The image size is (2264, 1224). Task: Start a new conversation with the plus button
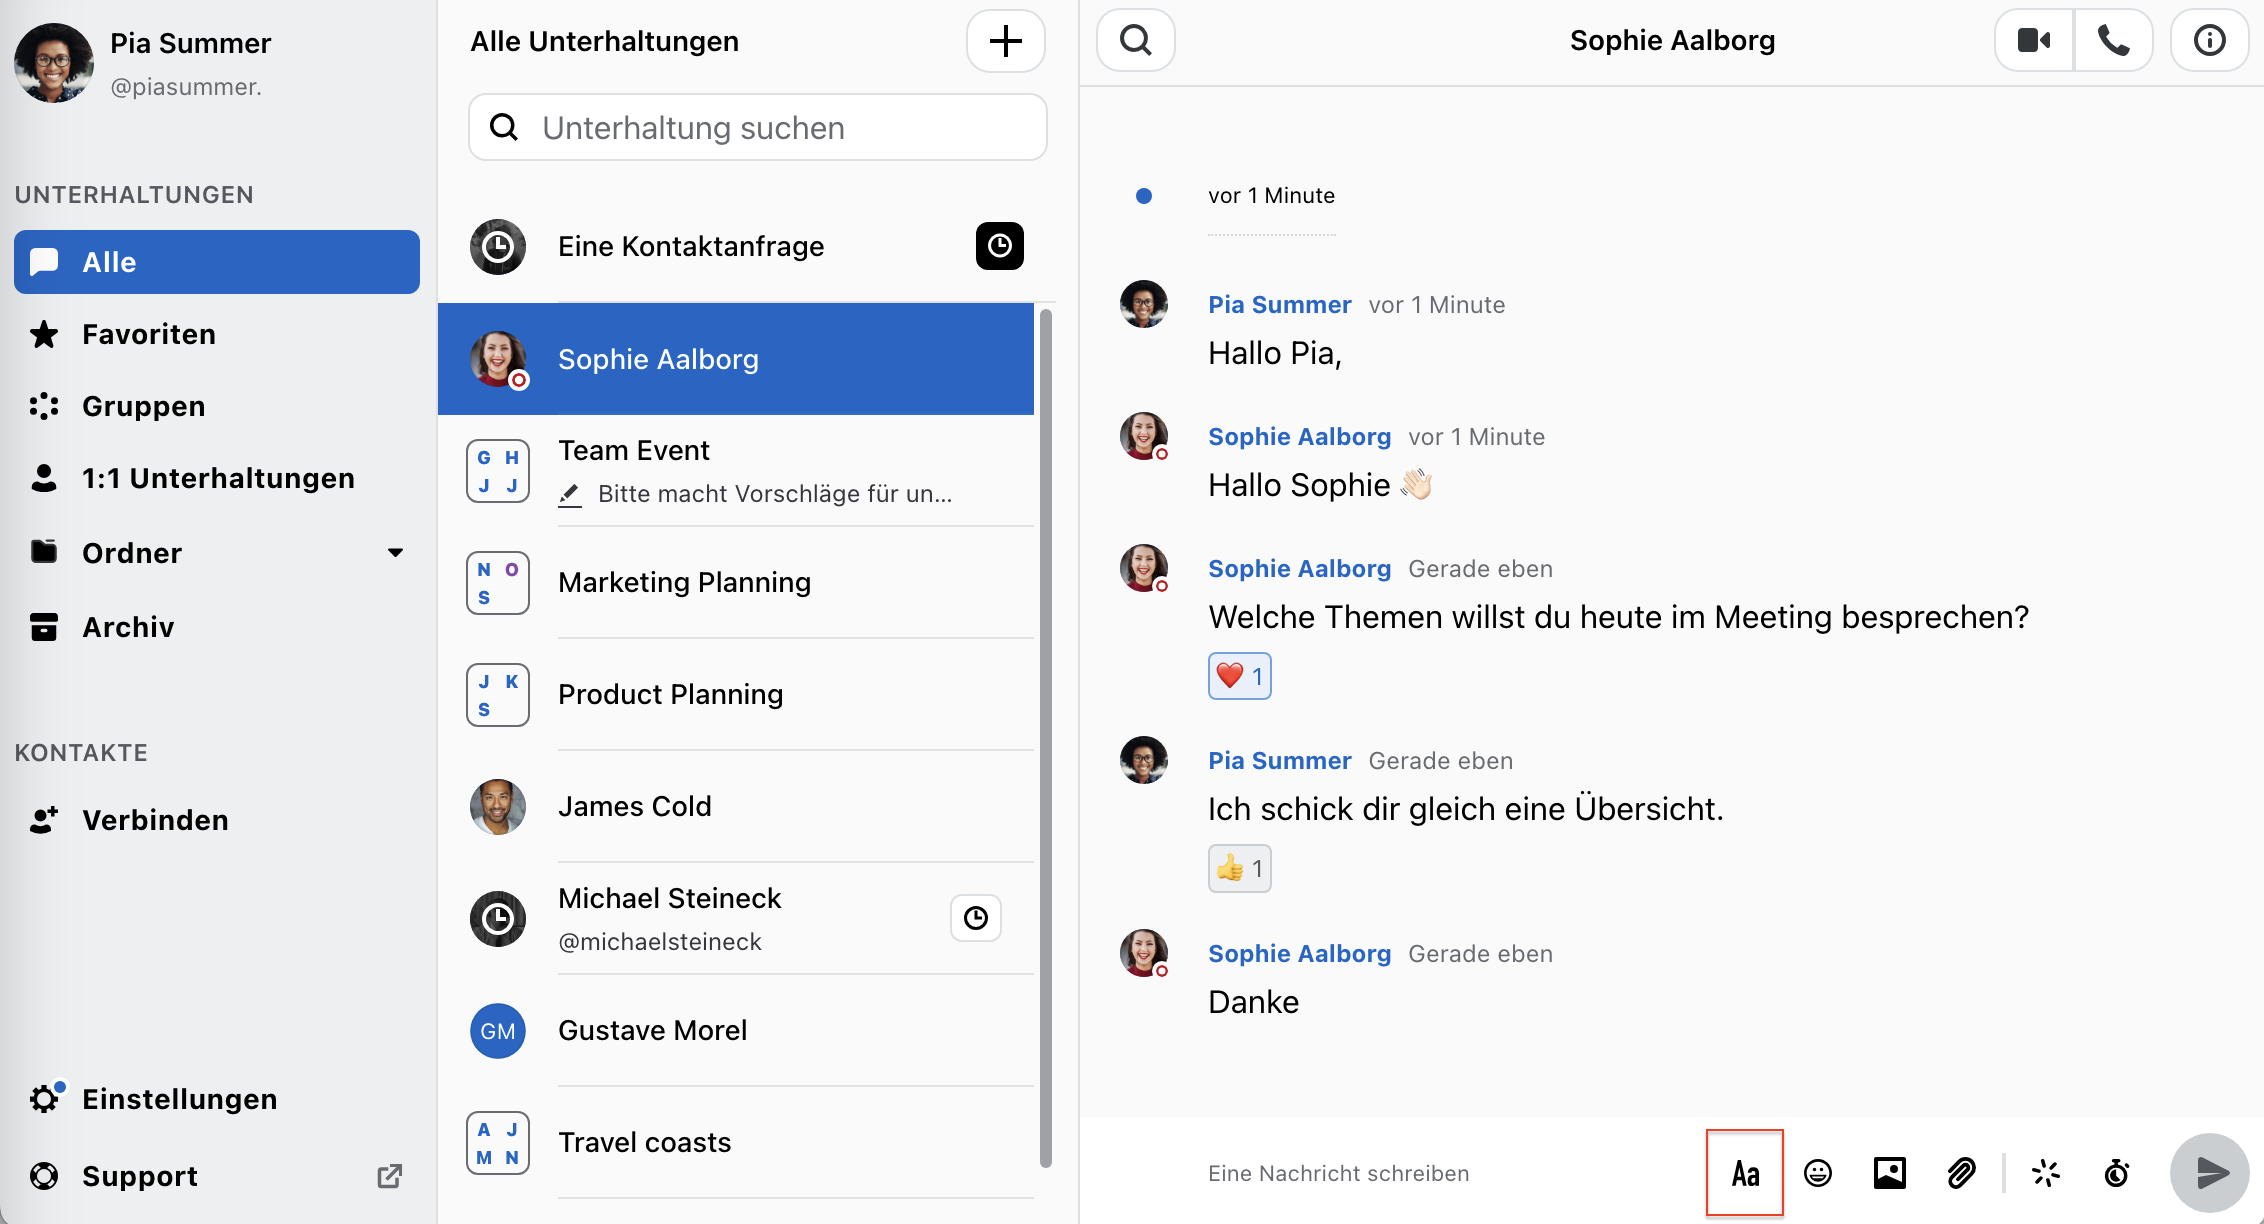coord(1005,41)
